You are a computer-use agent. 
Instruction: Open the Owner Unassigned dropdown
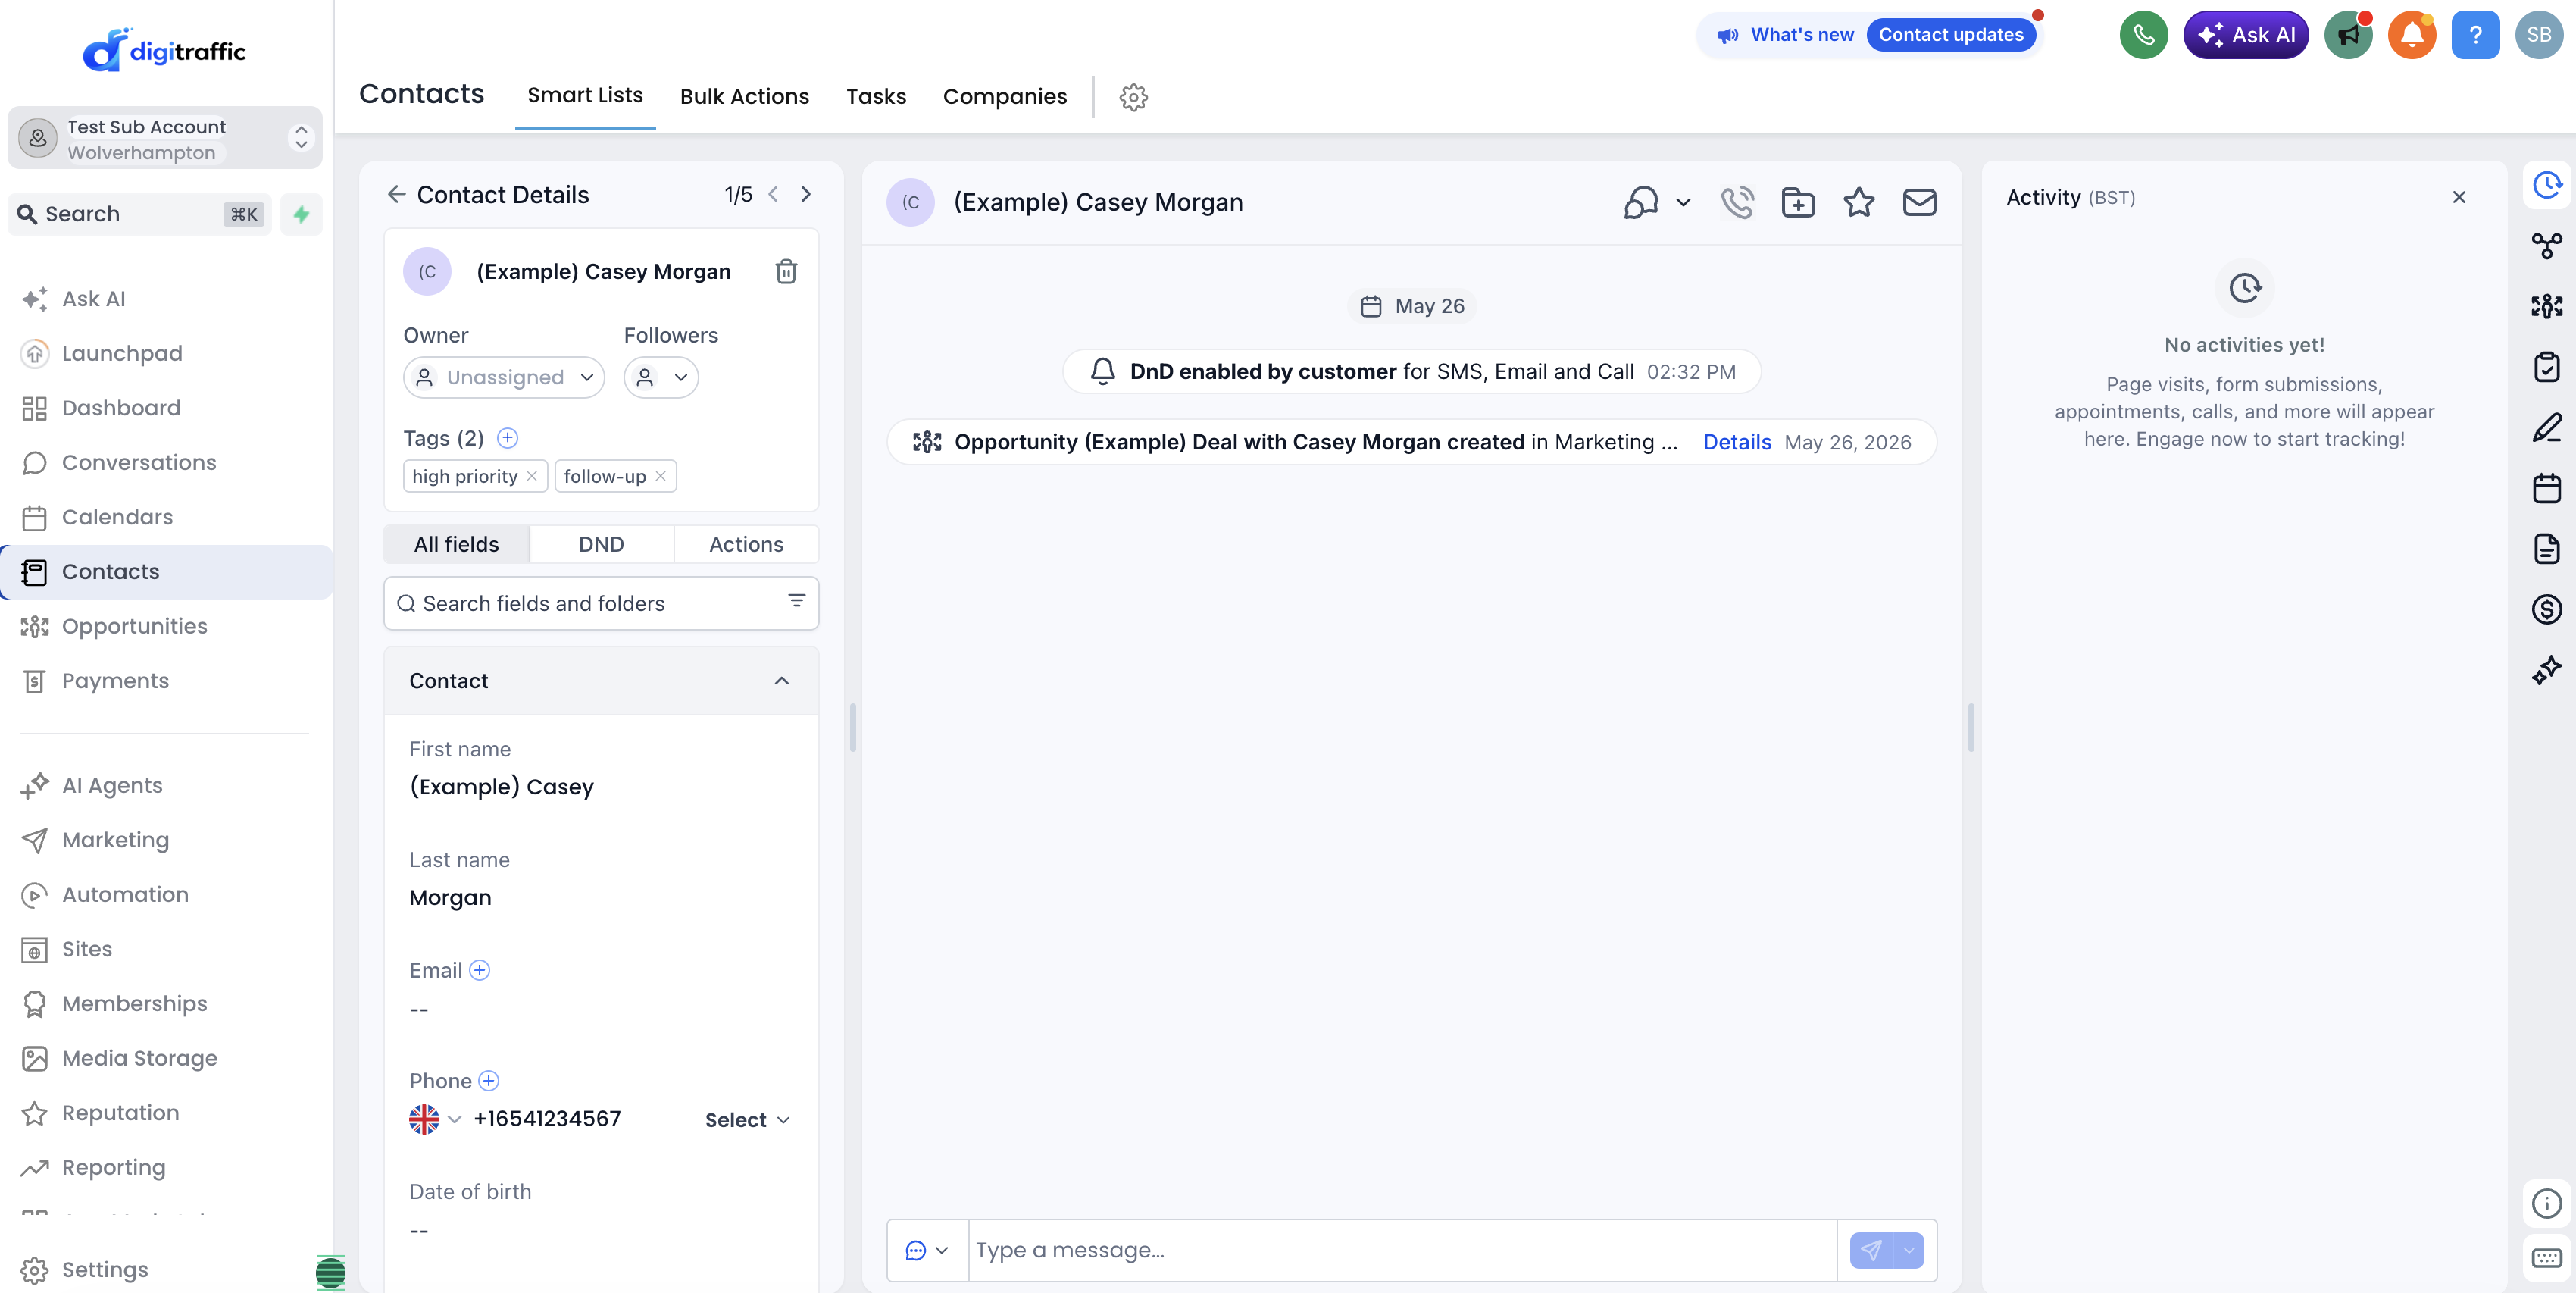click(504, 377)
